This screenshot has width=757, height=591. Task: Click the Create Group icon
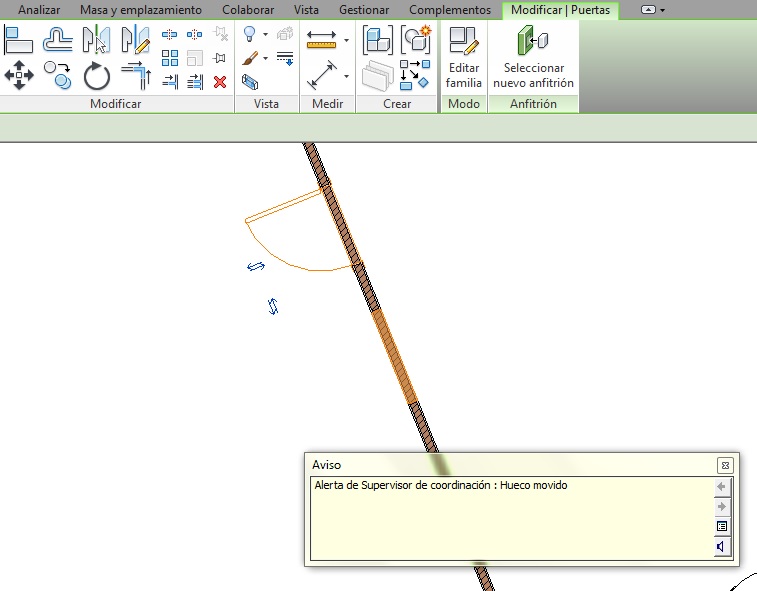click(416, 40)
